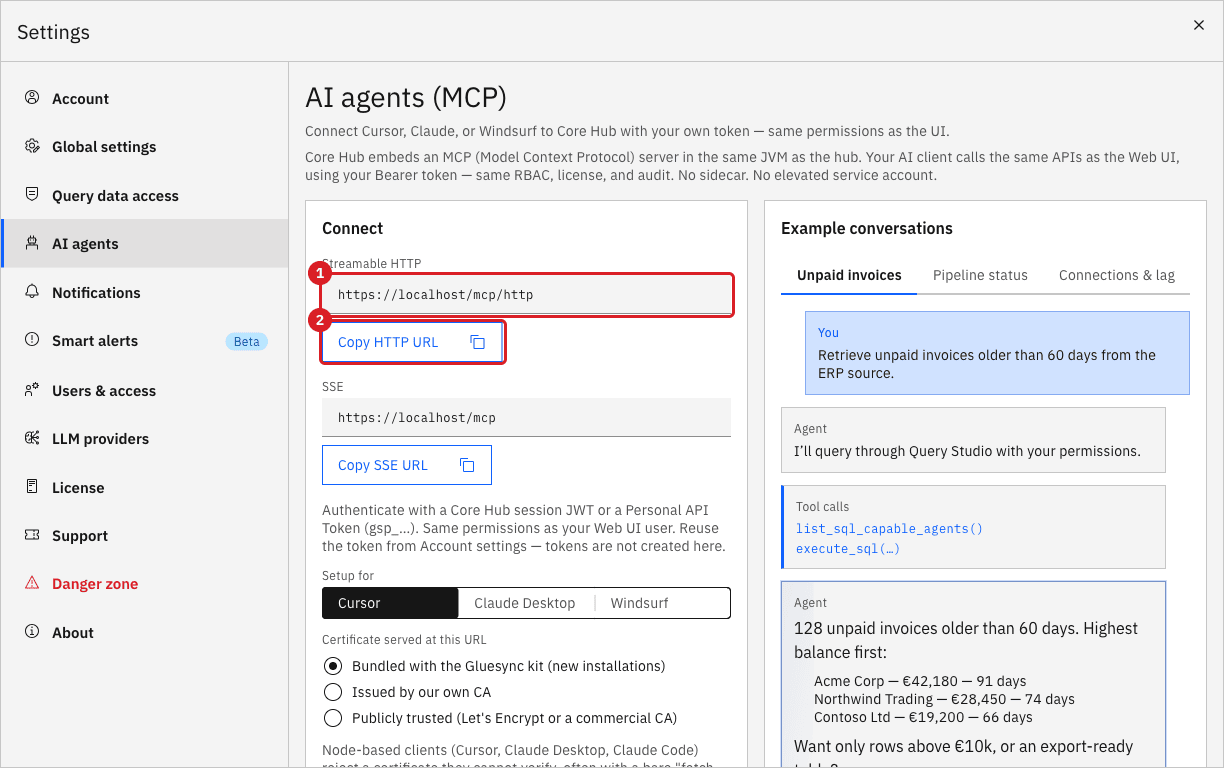This screenshot has height=768, width=1224.
Task: Click the Query data access shield icon
Action: pos(32,195)
